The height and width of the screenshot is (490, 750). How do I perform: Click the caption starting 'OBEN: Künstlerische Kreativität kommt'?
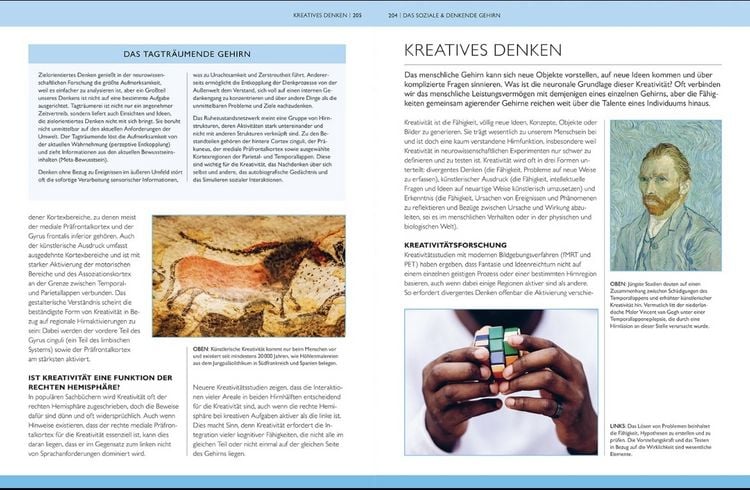coord(265,356)
